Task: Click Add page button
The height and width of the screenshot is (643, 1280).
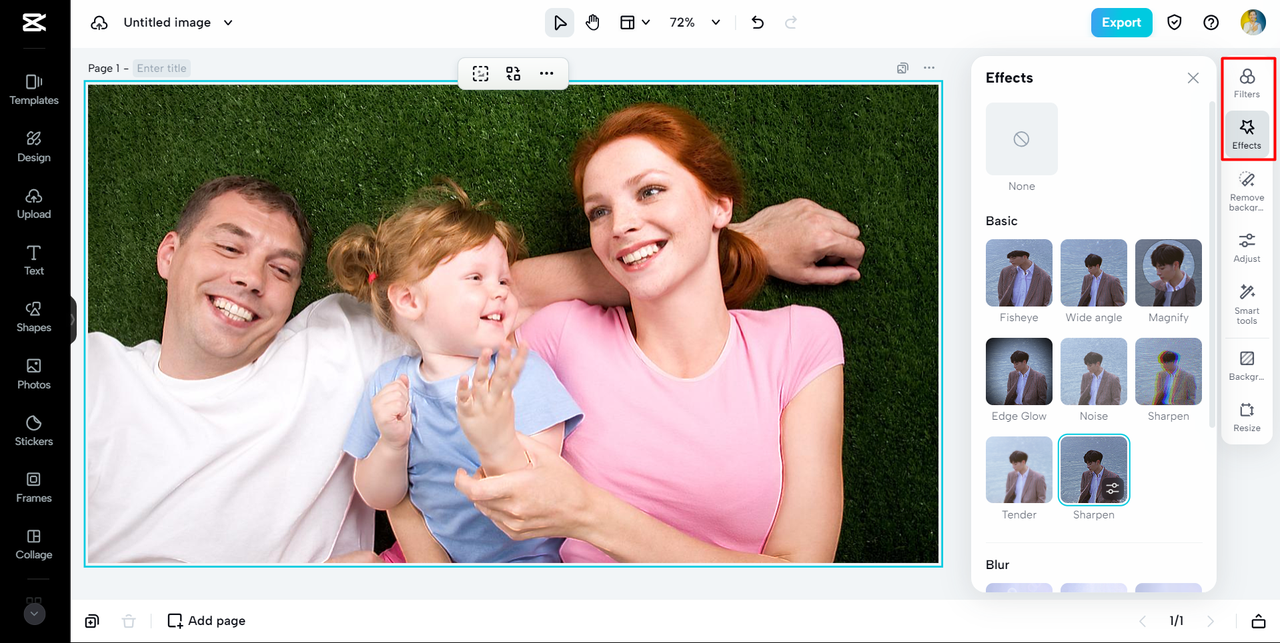Action: [x=206, y=621]
